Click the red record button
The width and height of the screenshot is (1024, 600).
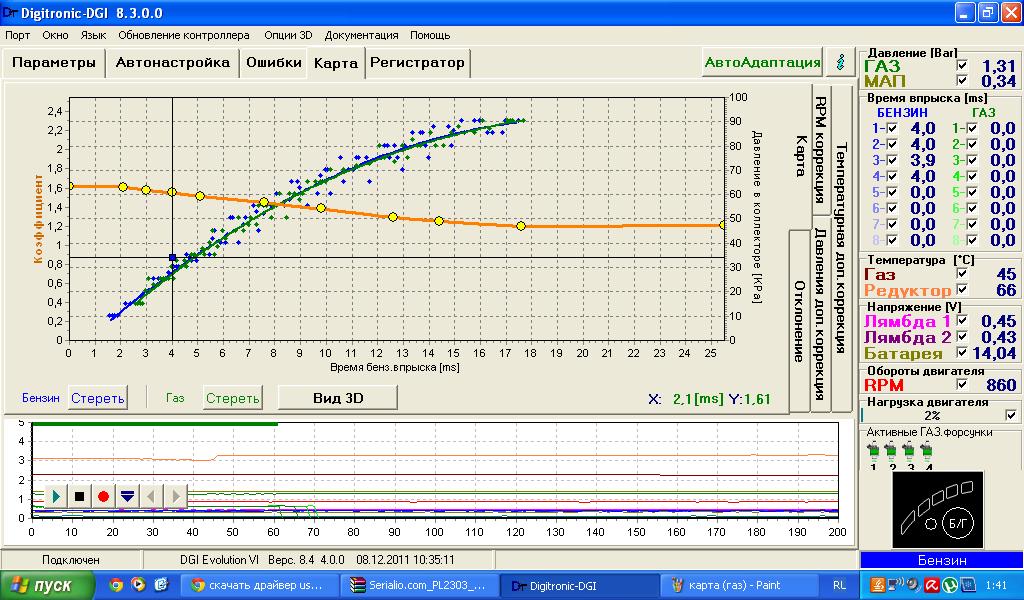click(x=103, y=495)
